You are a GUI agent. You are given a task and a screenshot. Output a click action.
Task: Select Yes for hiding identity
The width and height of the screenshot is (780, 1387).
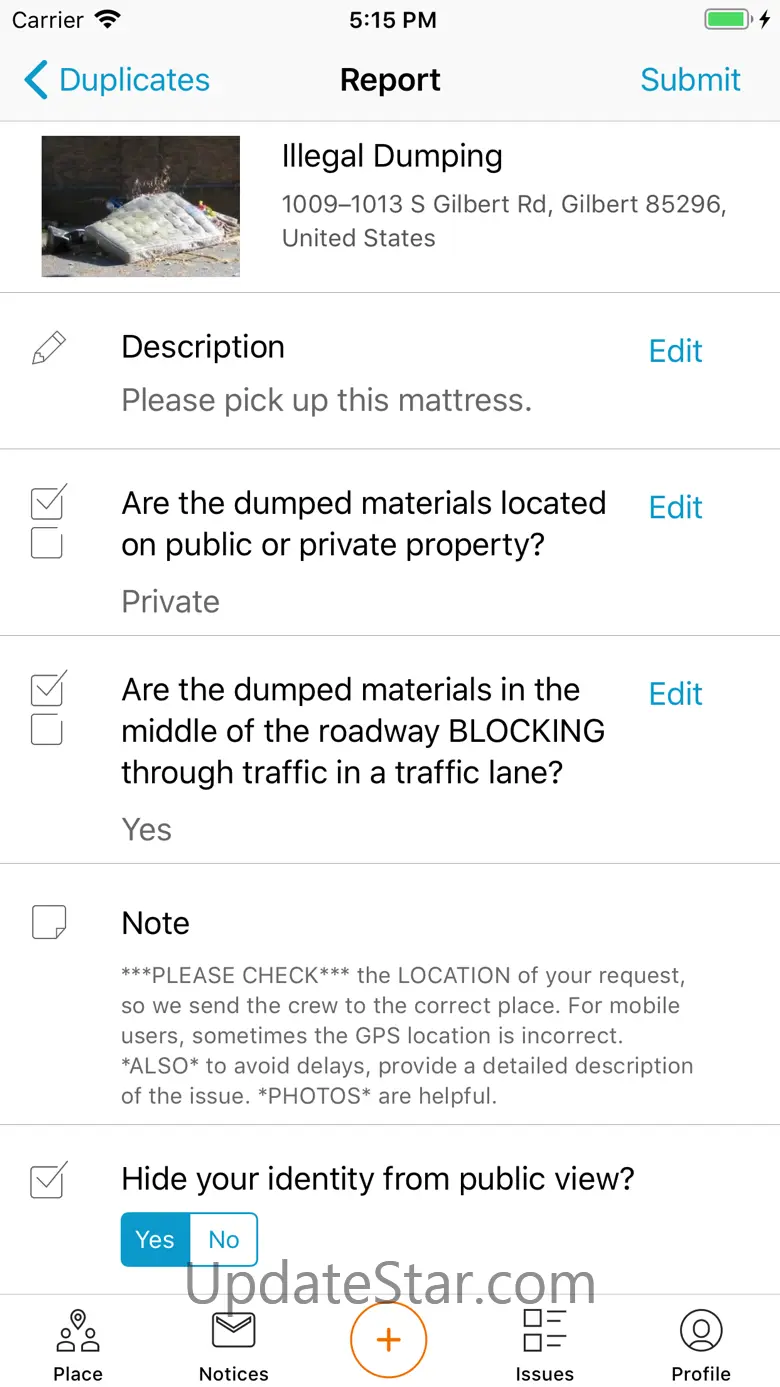pyautogui.click(x=155, y=1240)
